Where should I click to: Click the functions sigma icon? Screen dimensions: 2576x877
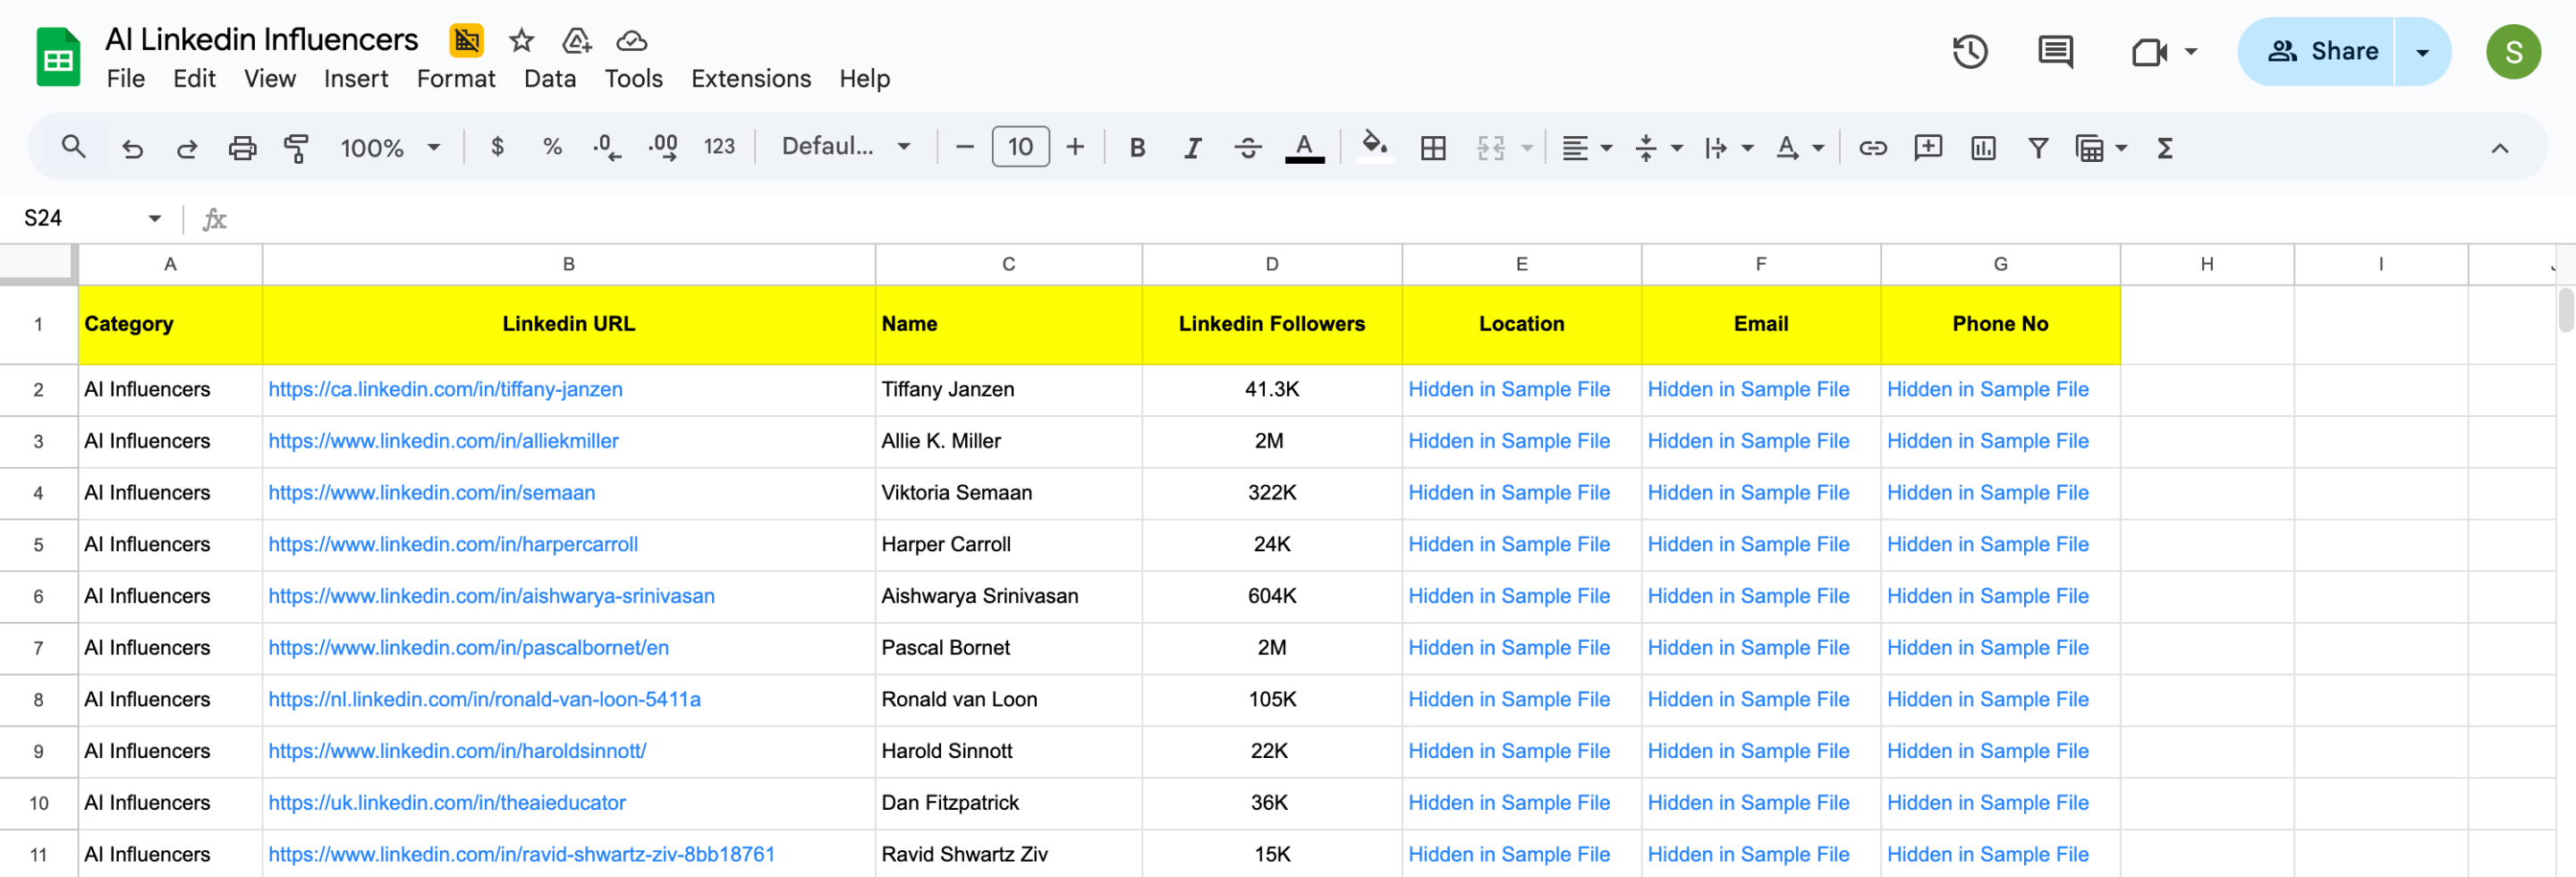(2165, 148)
